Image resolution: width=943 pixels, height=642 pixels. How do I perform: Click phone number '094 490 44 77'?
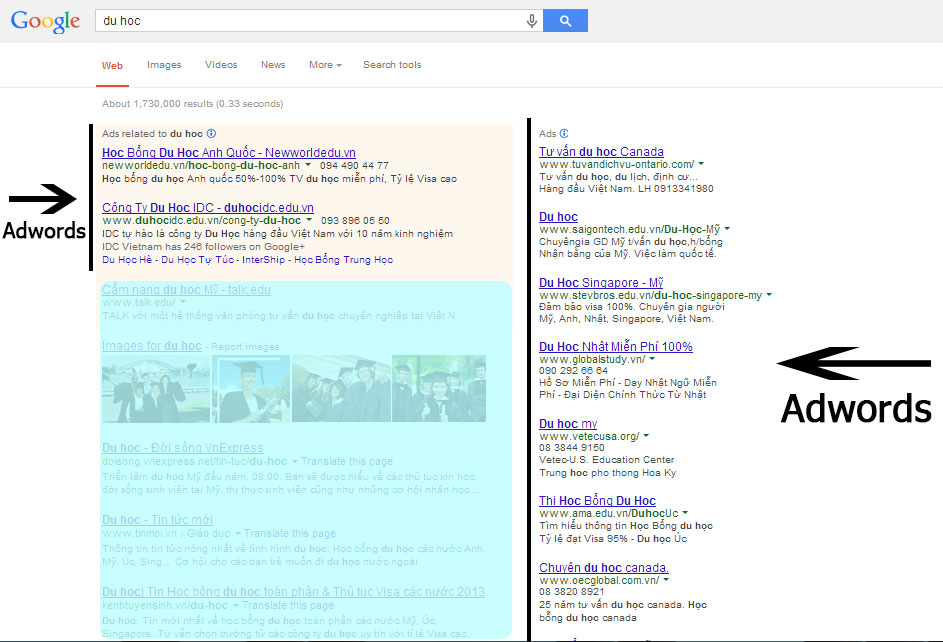click(x=354, y=165)
